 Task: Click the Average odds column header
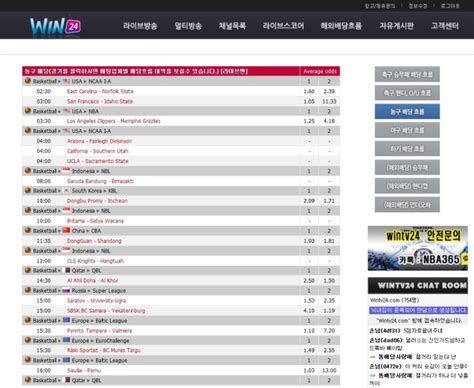320,71
